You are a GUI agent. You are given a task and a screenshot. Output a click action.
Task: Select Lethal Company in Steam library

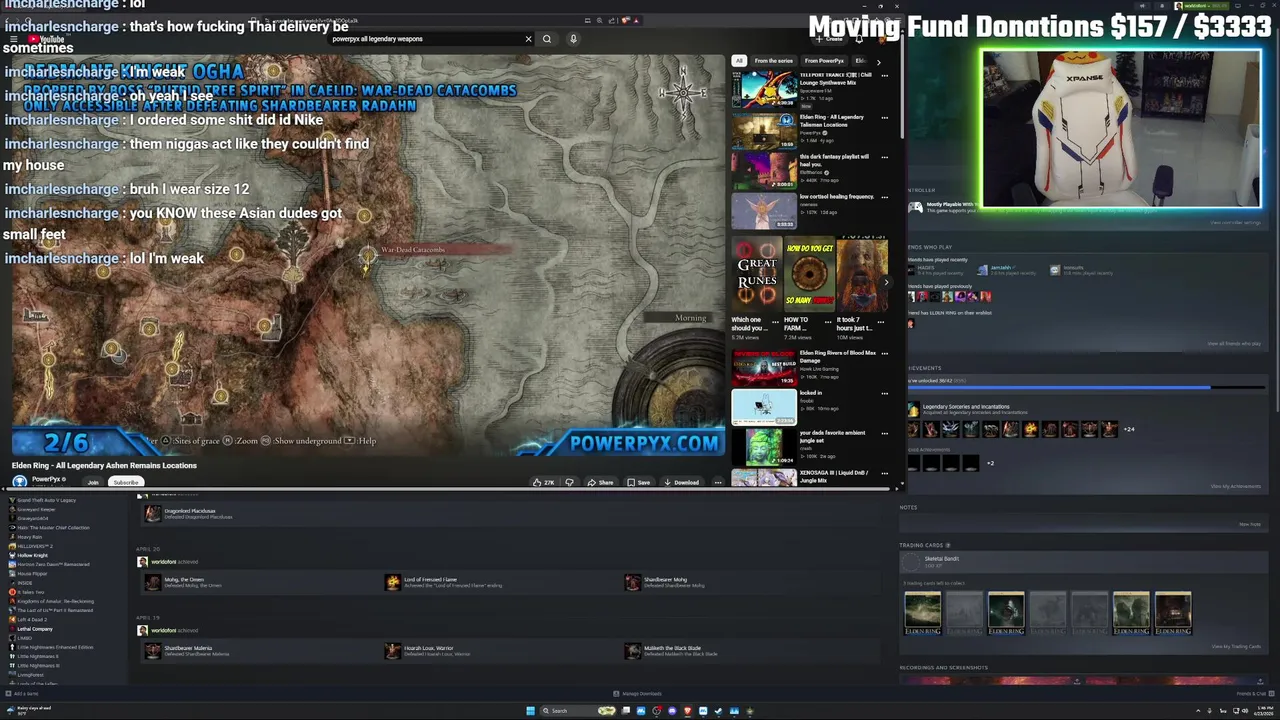pos(34,629)
